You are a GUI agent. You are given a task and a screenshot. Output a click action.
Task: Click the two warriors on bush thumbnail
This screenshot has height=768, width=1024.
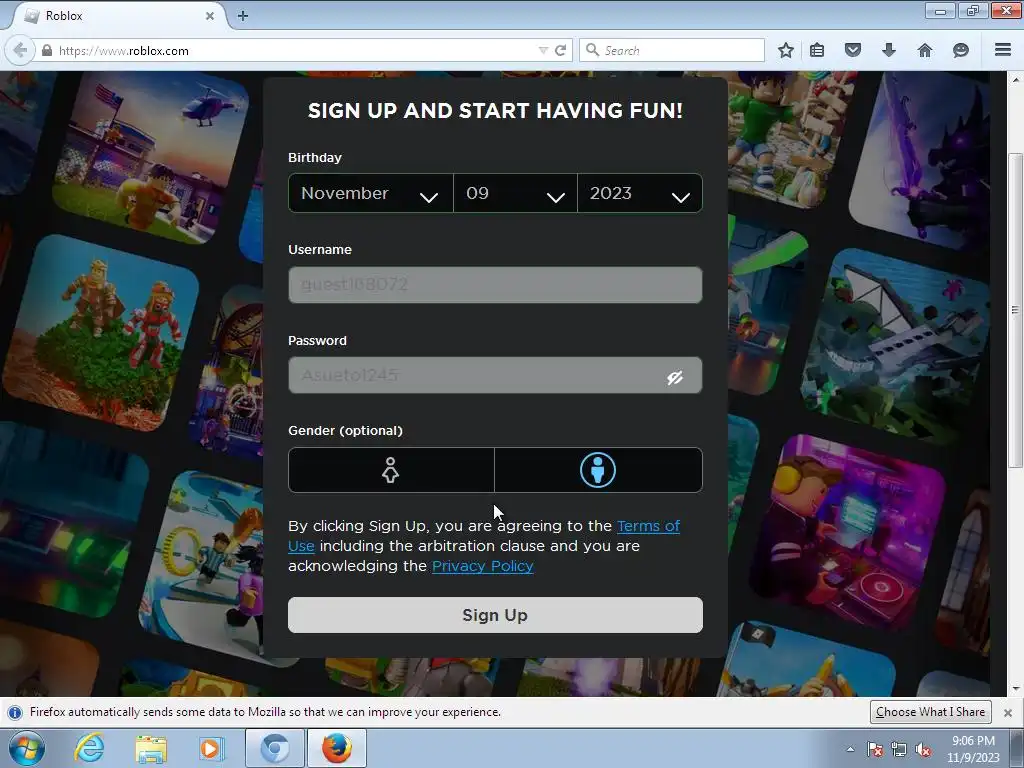(x=101, y=333)
